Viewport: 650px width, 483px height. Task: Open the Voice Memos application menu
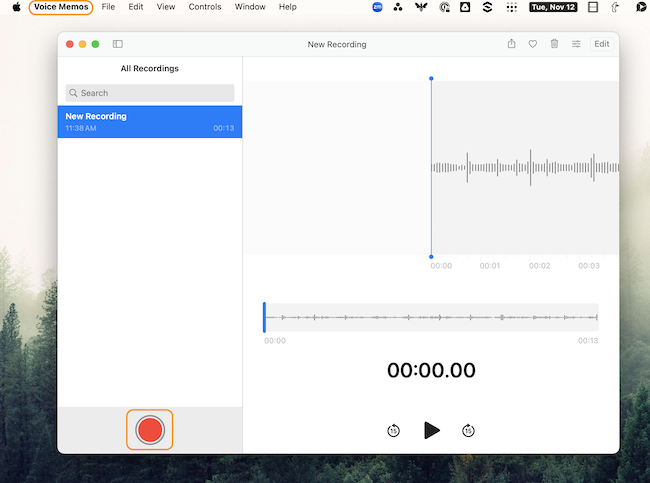[61, 7]
